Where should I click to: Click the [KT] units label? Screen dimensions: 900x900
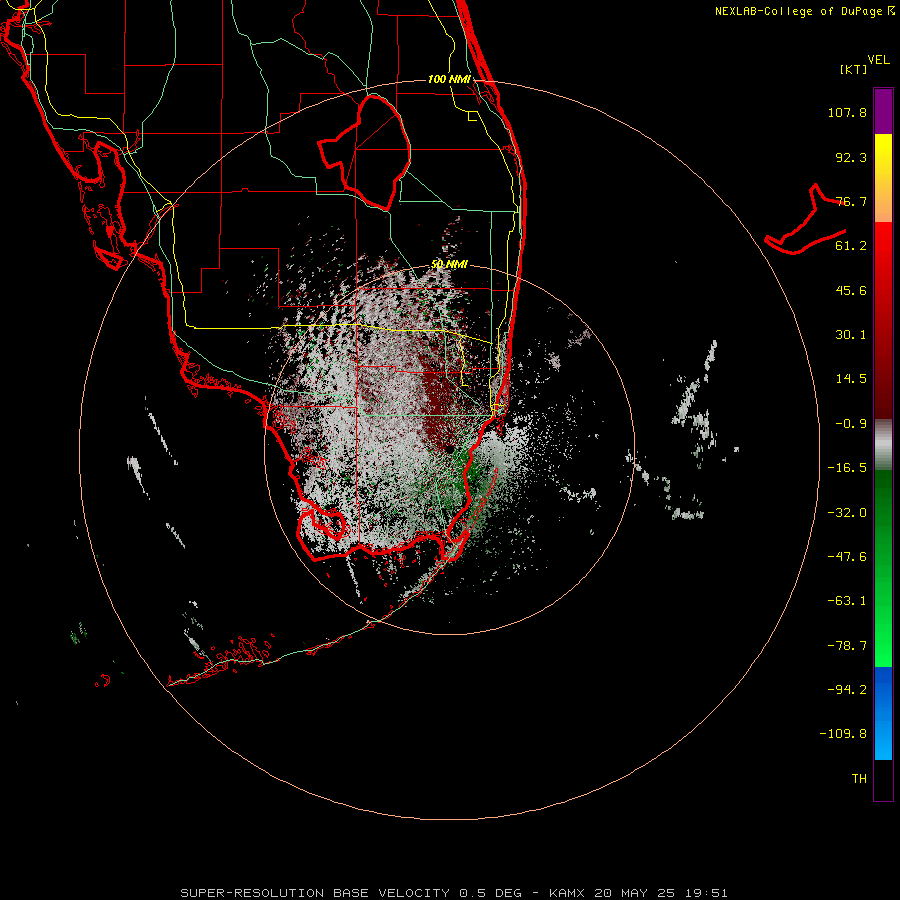[854, 70]
